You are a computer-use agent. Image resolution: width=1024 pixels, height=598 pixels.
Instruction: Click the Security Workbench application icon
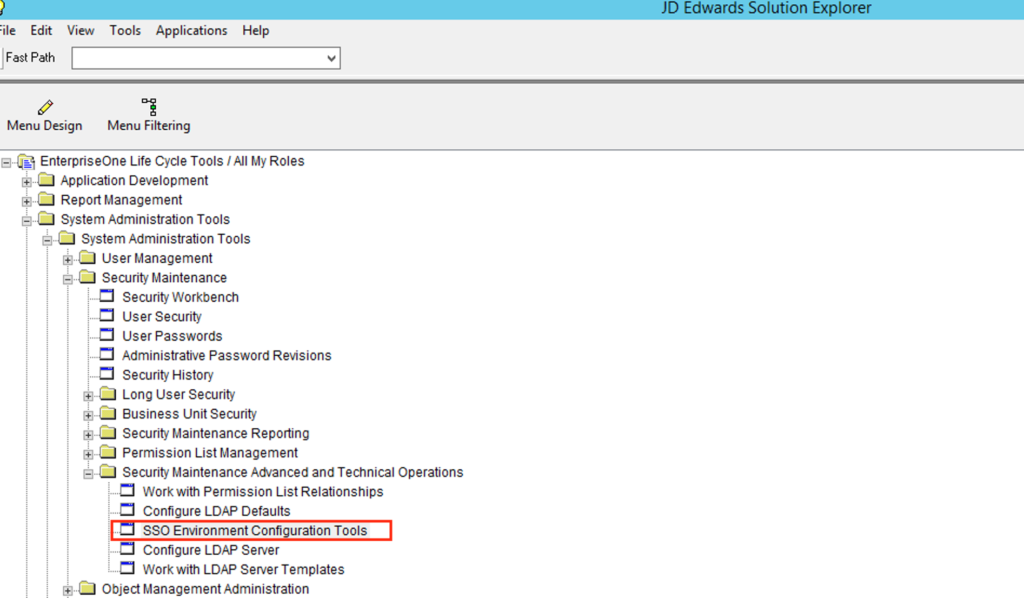coord(107,296)
